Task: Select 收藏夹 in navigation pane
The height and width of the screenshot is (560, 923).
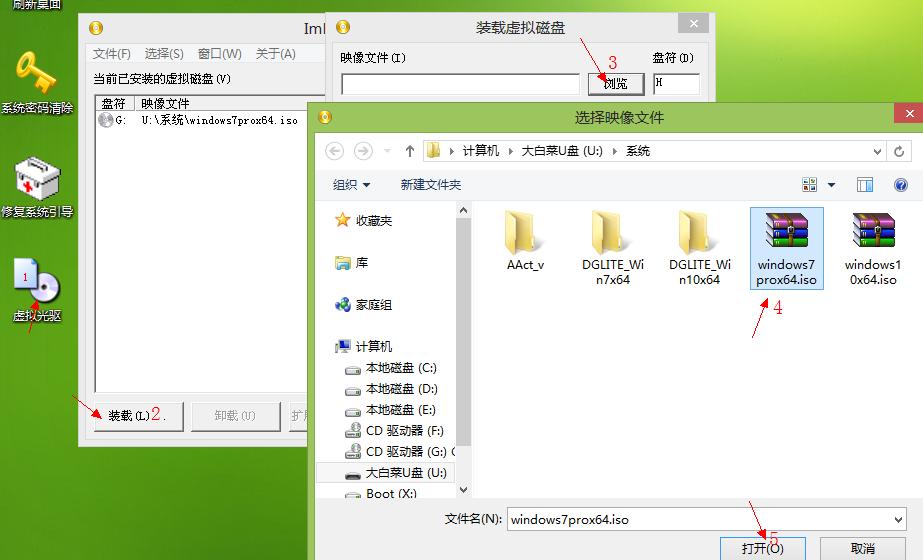Action: [x=364, y=221]
